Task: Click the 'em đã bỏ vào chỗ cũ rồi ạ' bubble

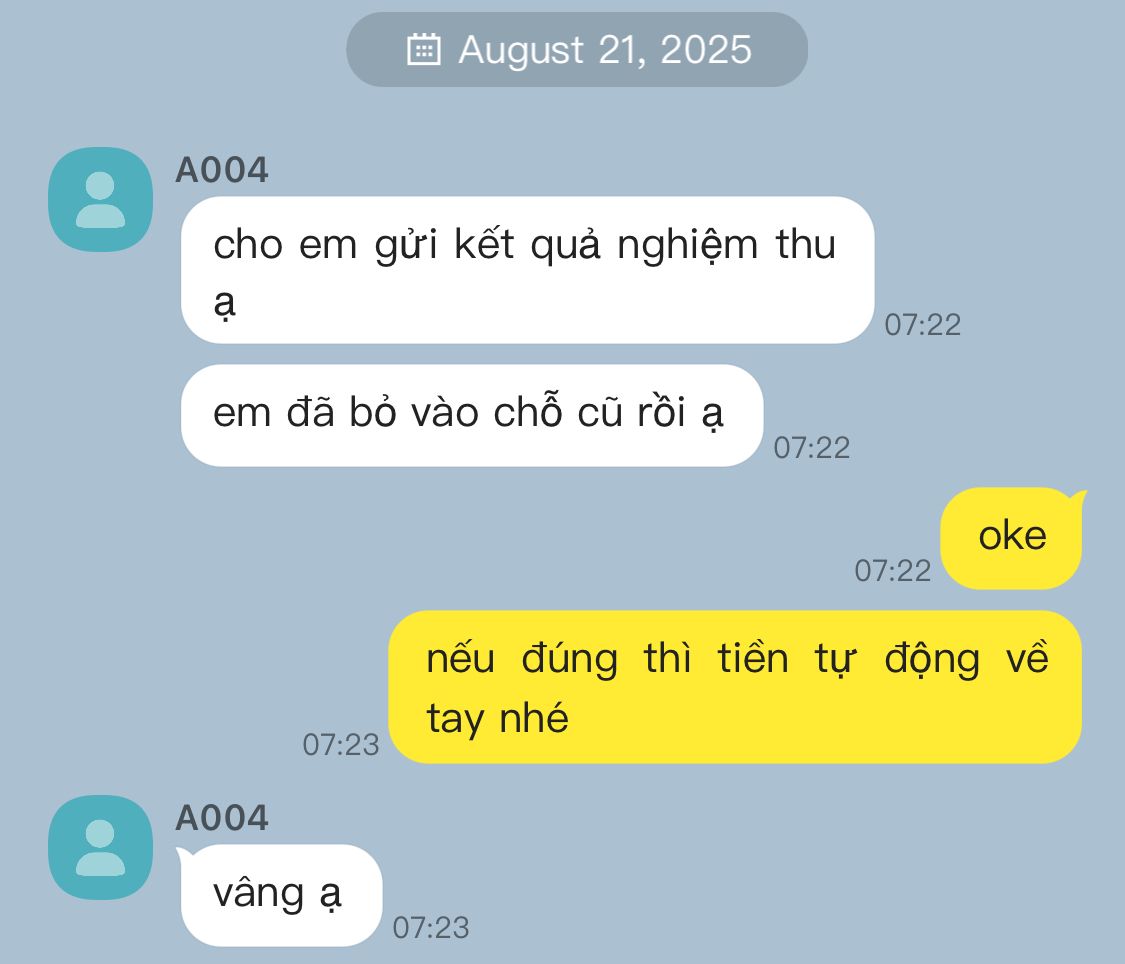Action: [472, 415]
